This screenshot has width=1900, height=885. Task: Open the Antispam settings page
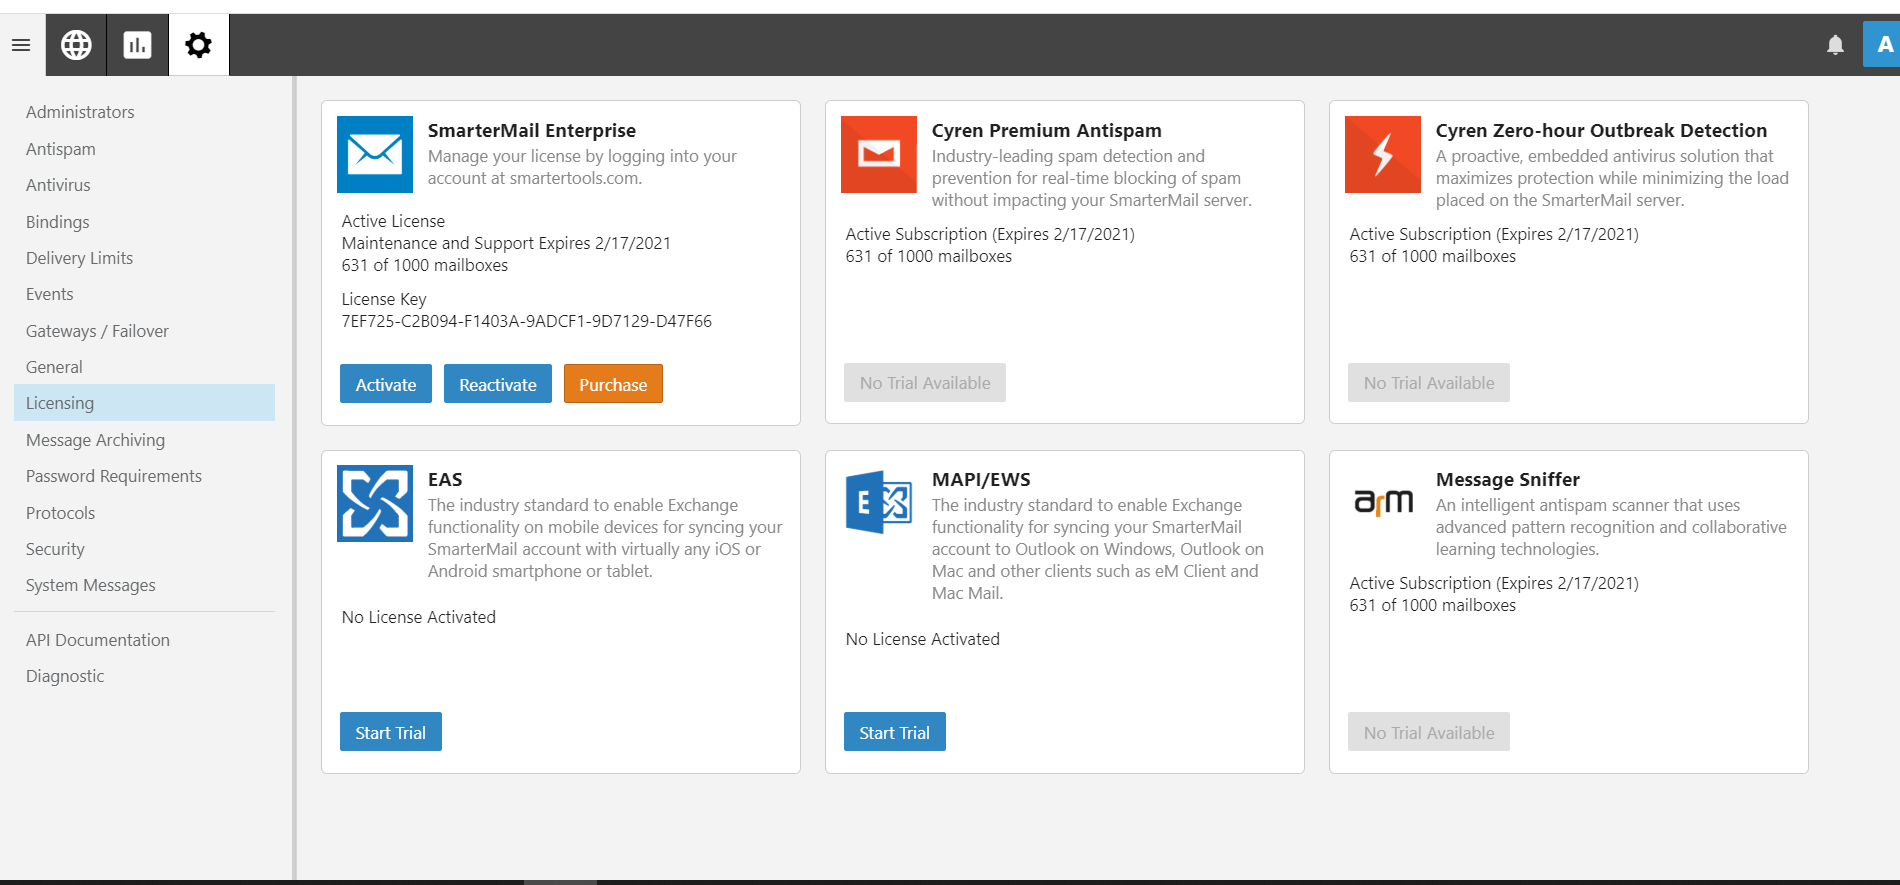point(61,149)
